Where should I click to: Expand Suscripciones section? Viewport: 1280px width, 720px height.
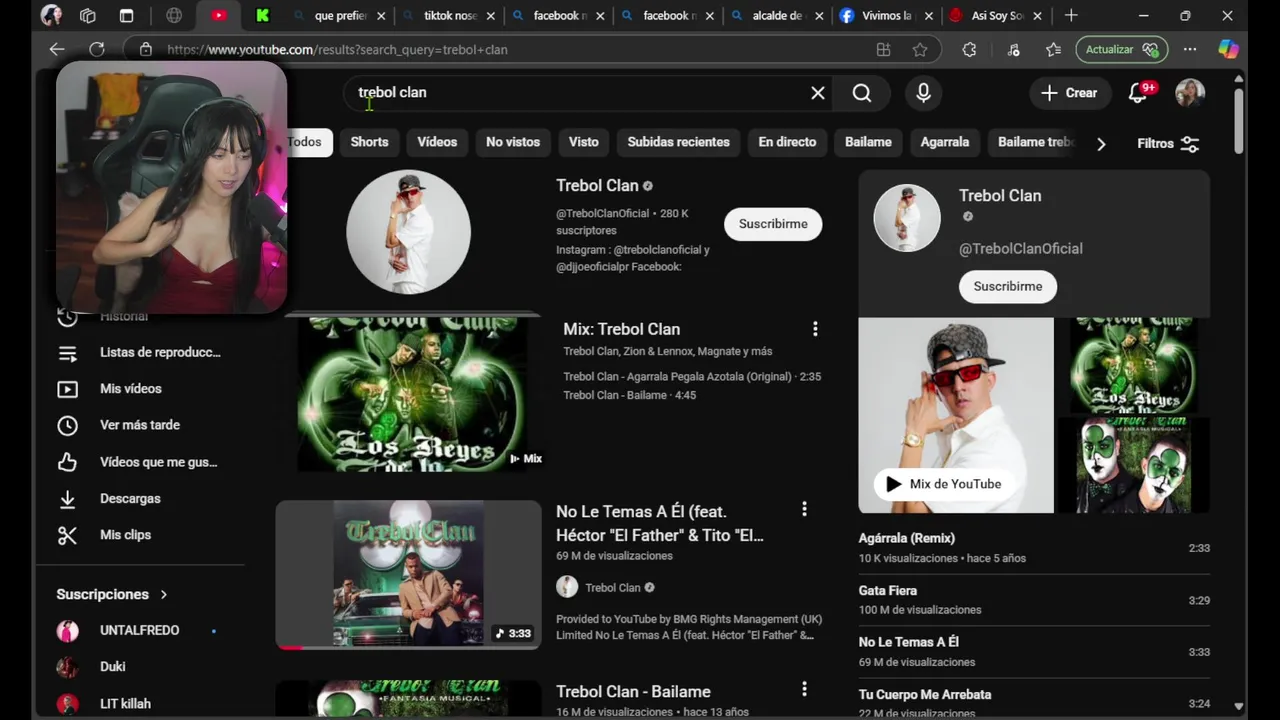[112, 594]
